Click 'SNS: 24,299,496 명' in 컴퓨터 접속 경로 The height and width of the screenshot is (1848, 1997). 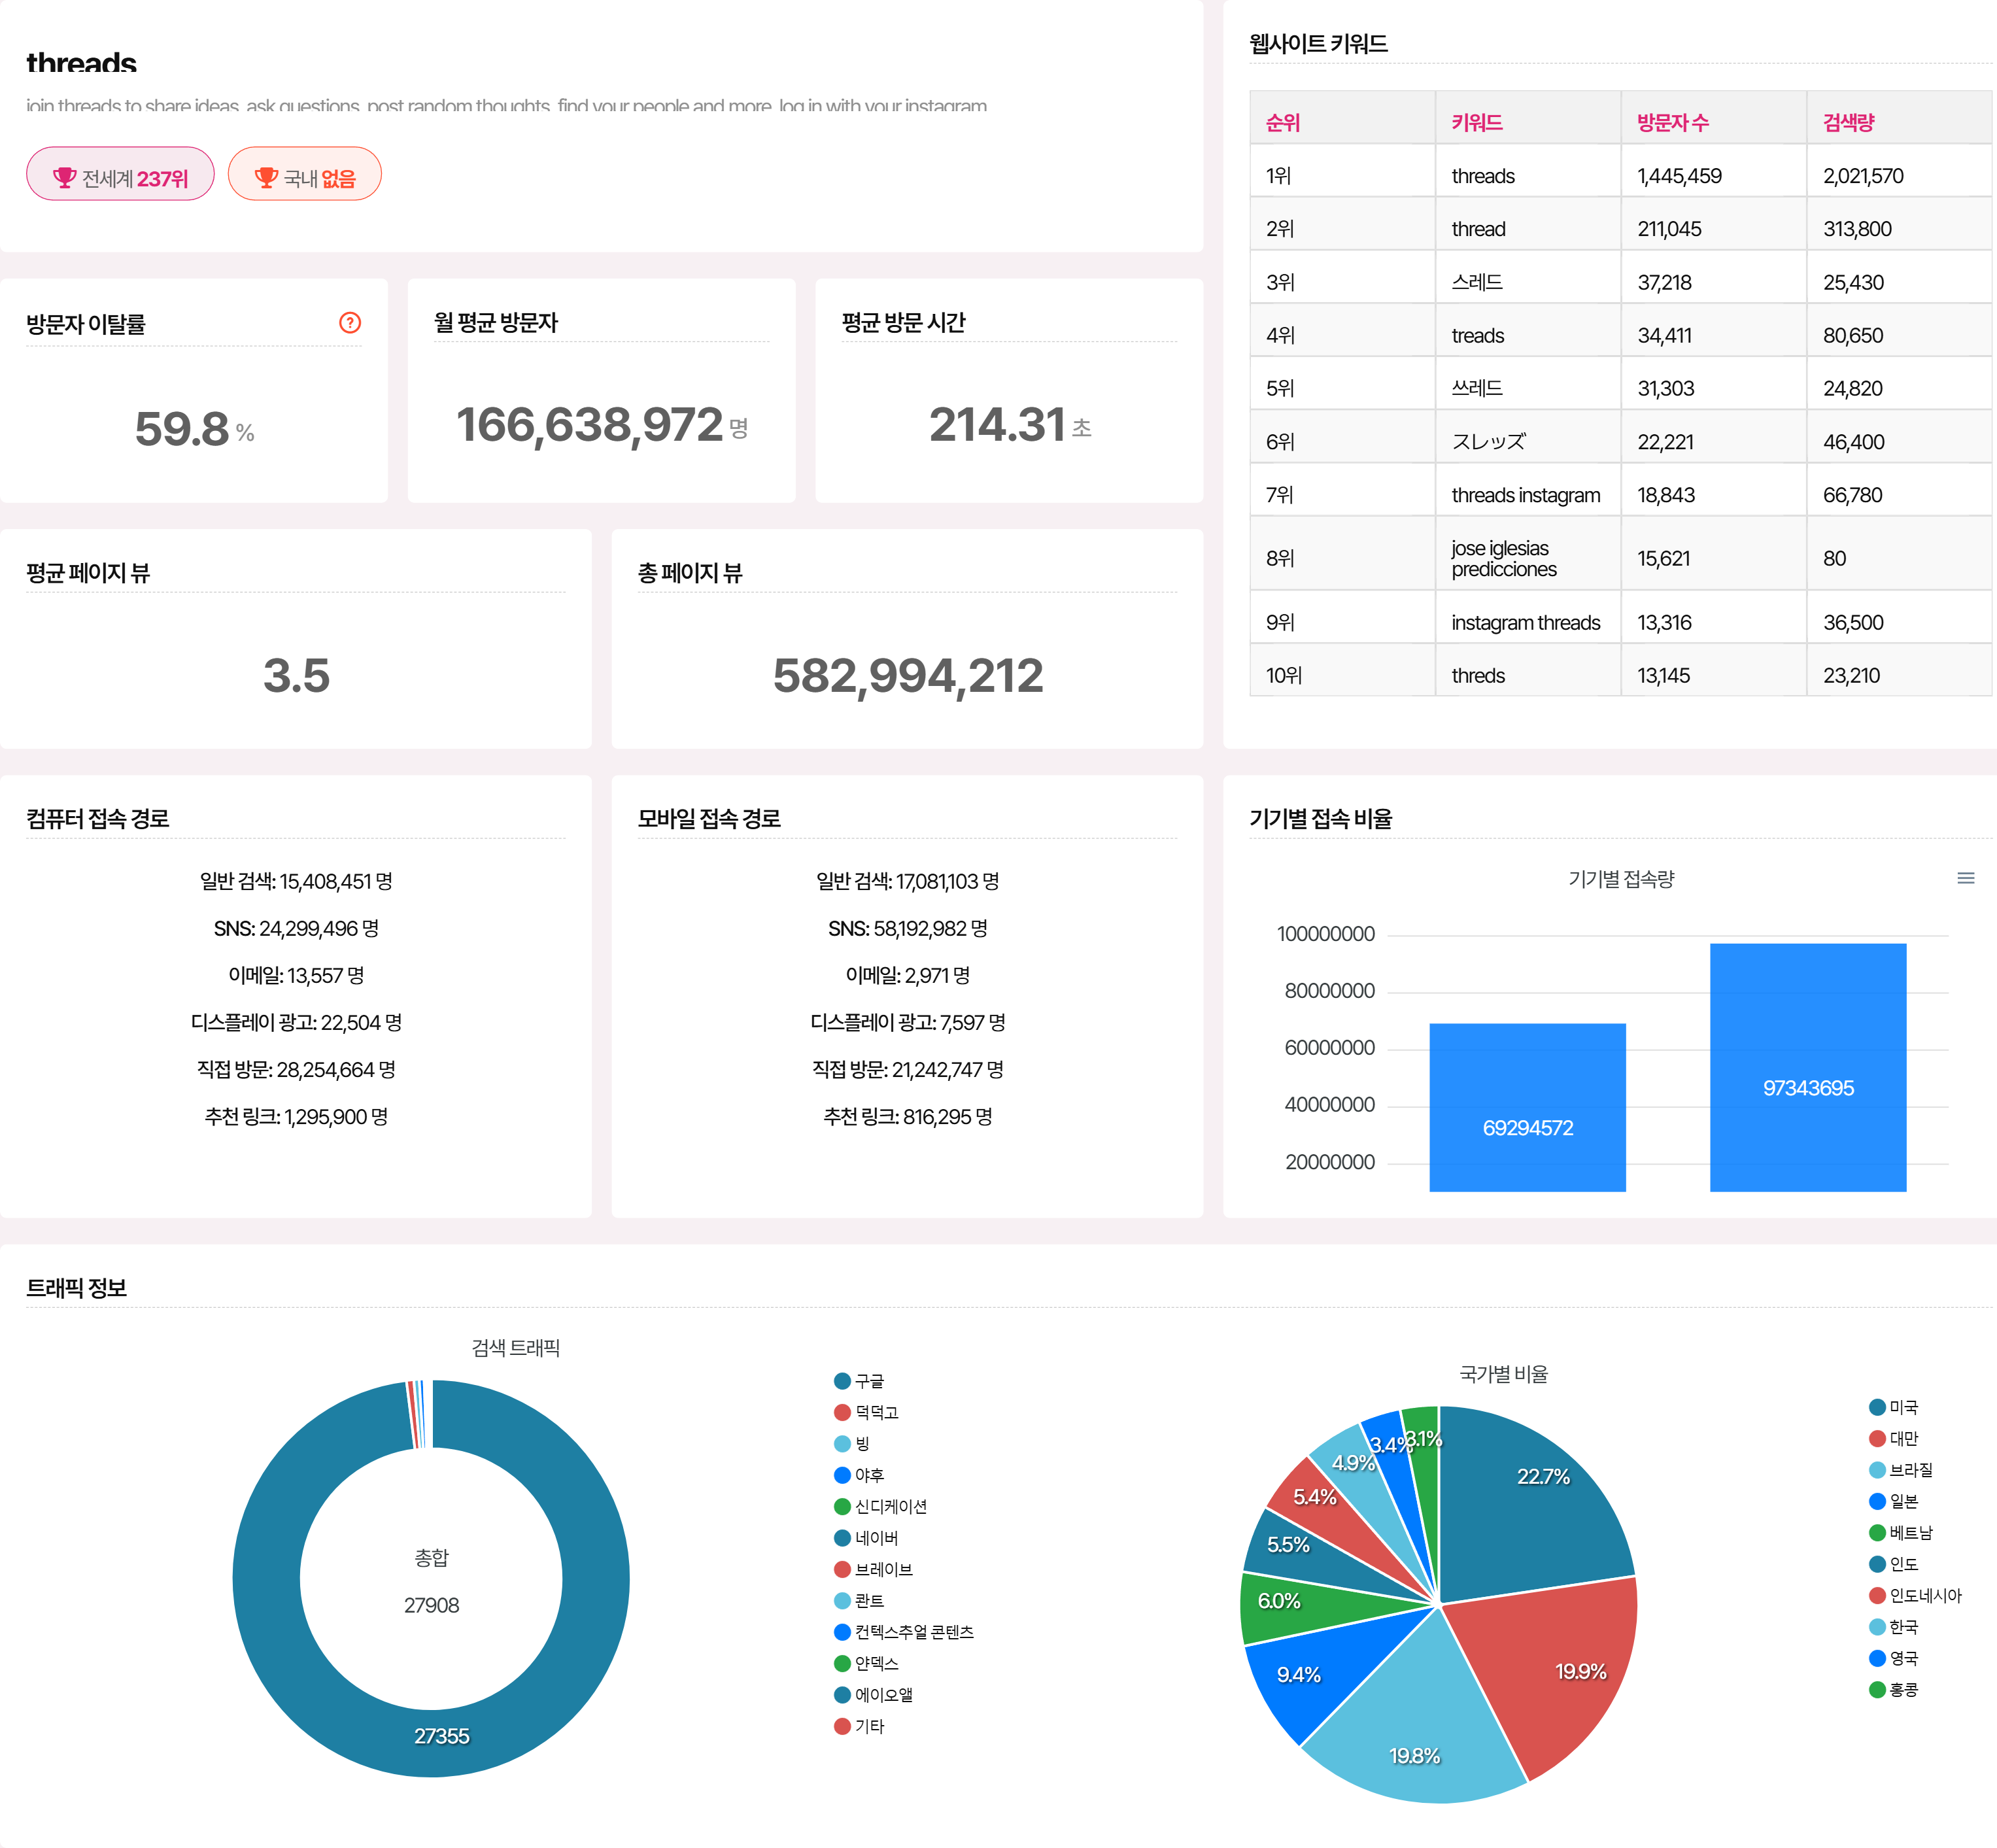296,928
